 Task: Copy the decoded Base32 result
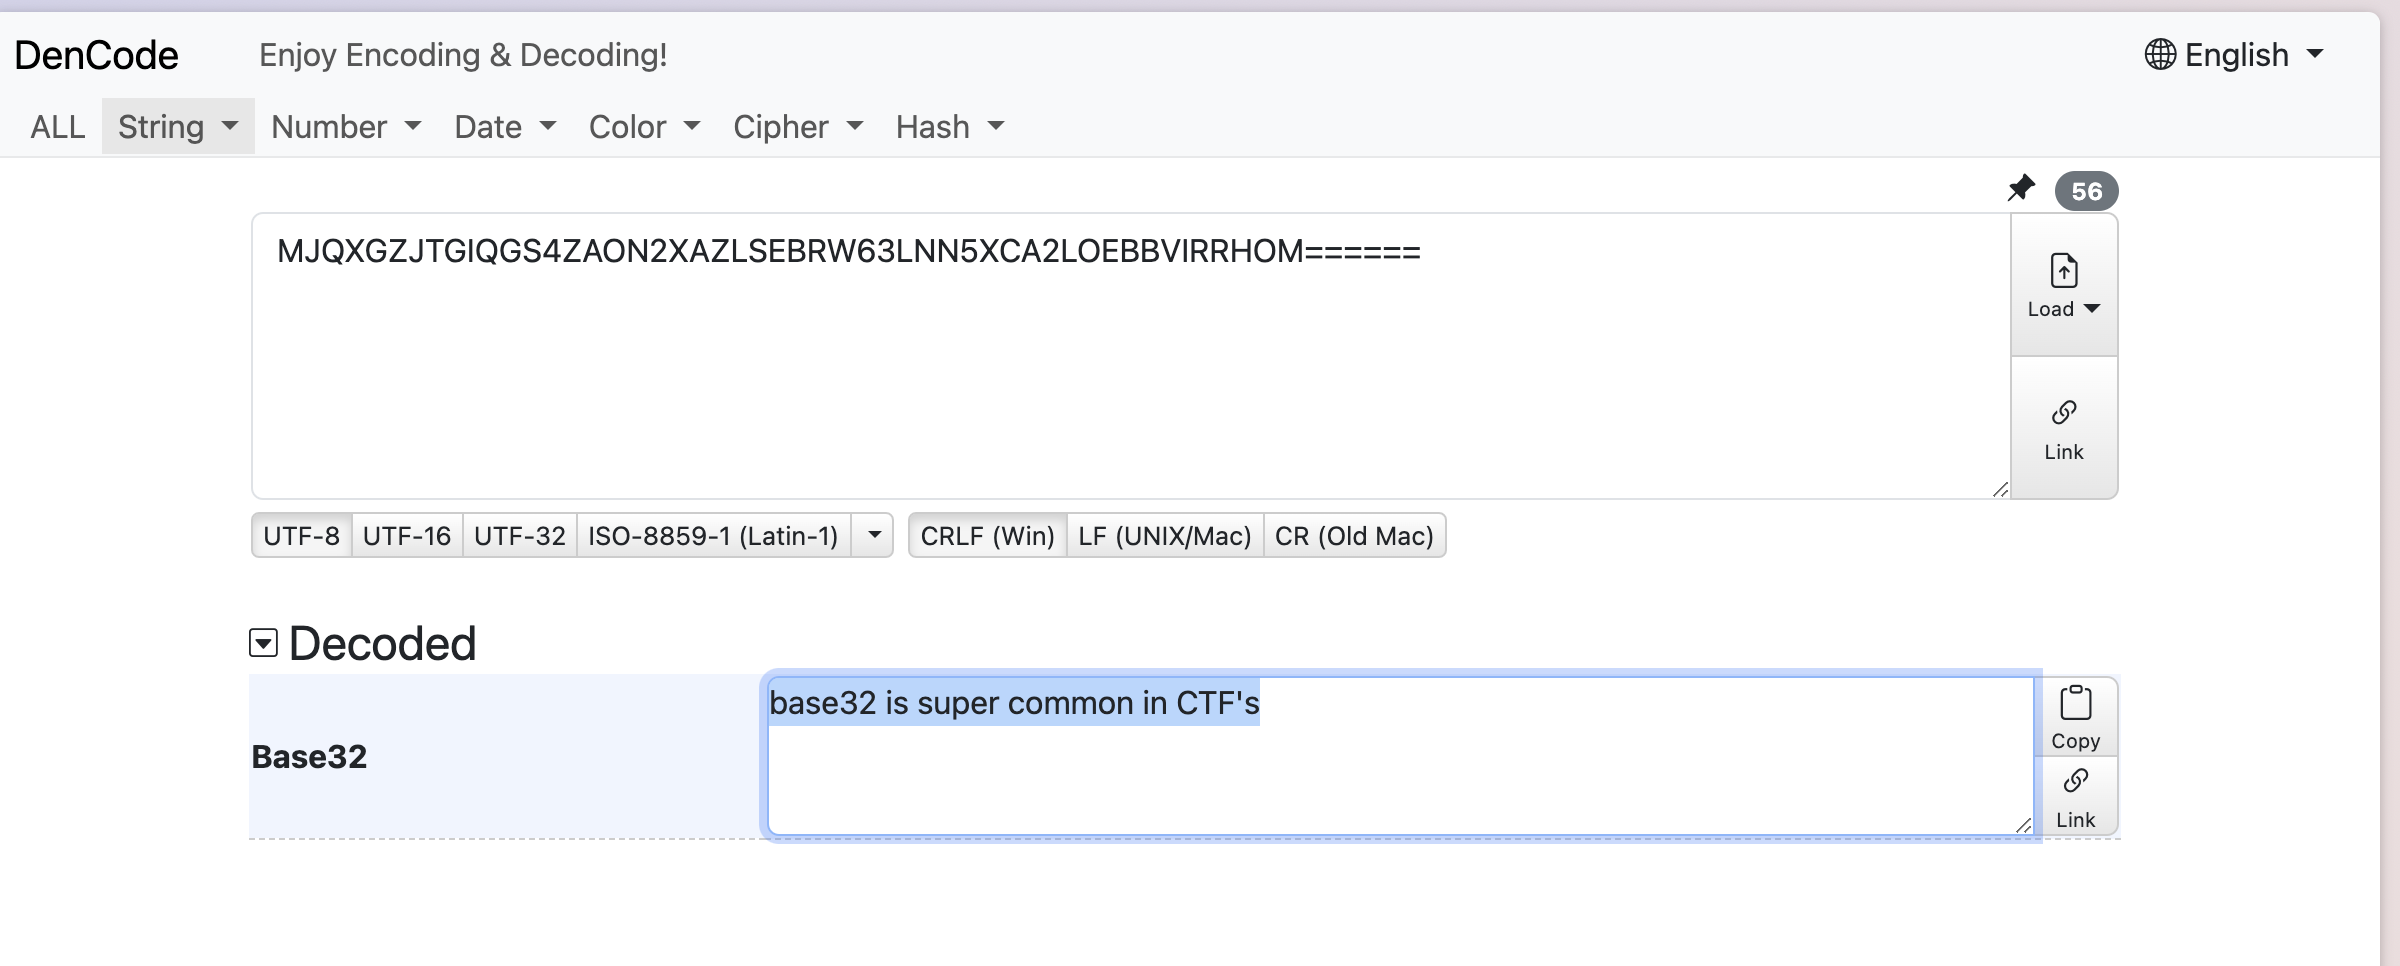point(2076,717)
